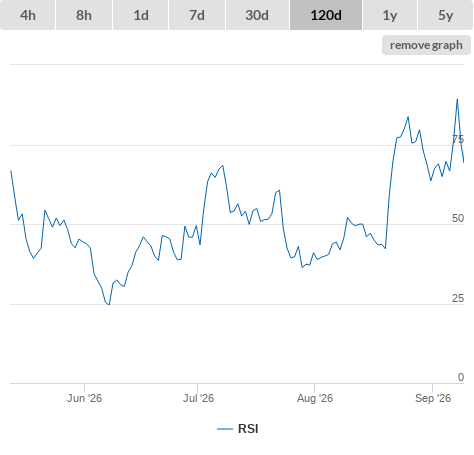Choose the 1d range tab

(x=141, y=15)
